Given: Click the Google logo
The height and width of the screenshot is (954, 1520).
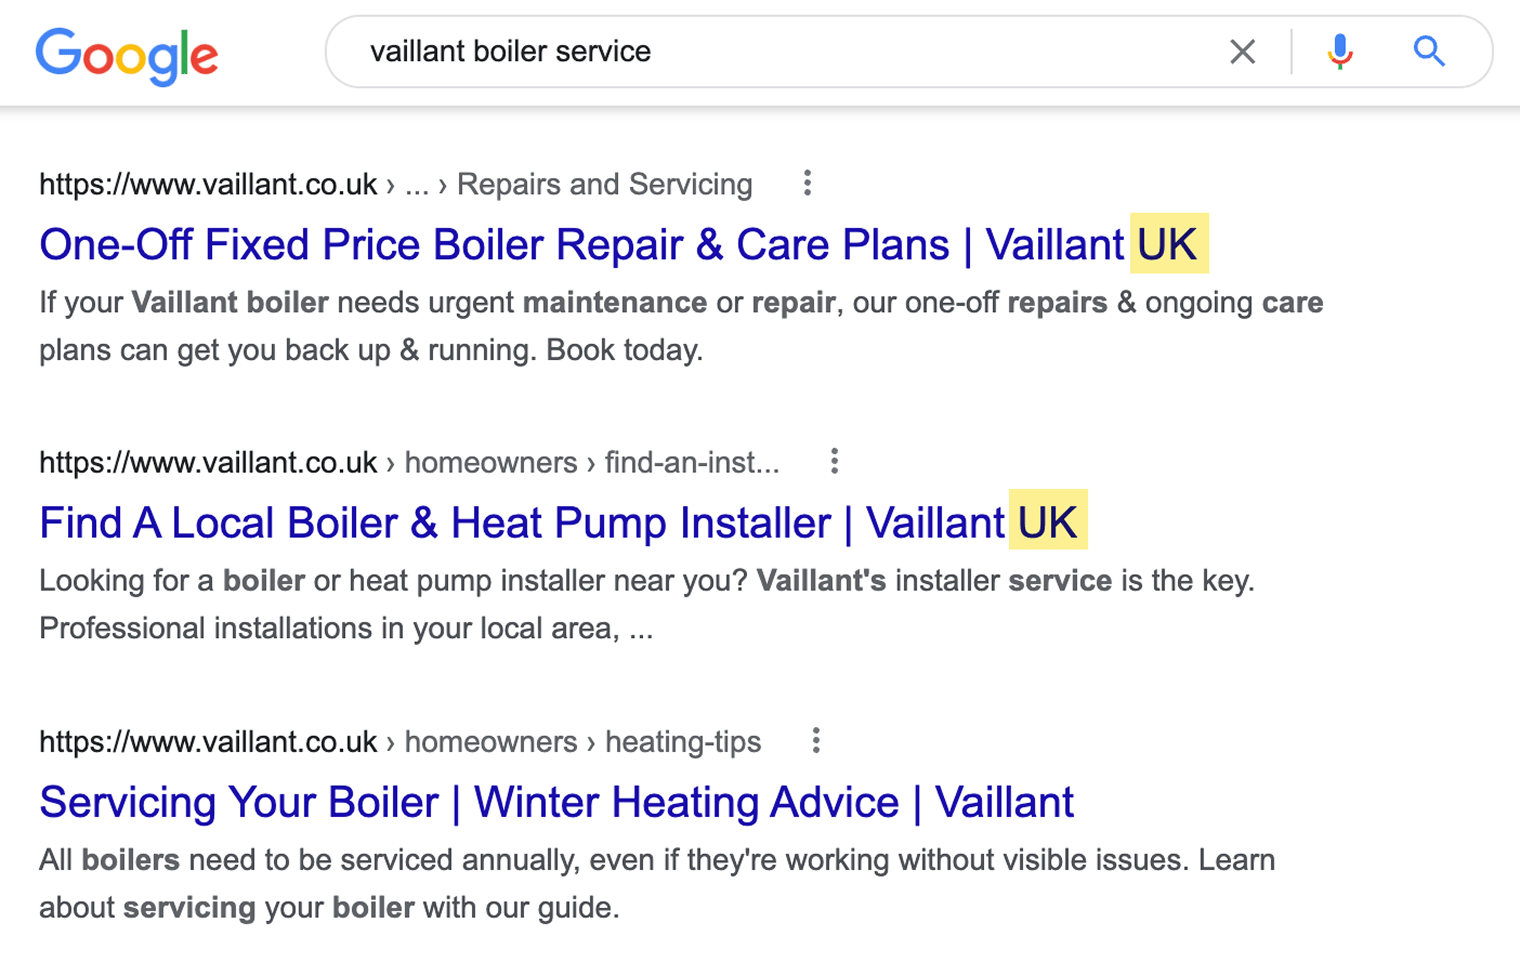Looking at the screenshot, I should (x=127, y=57).
